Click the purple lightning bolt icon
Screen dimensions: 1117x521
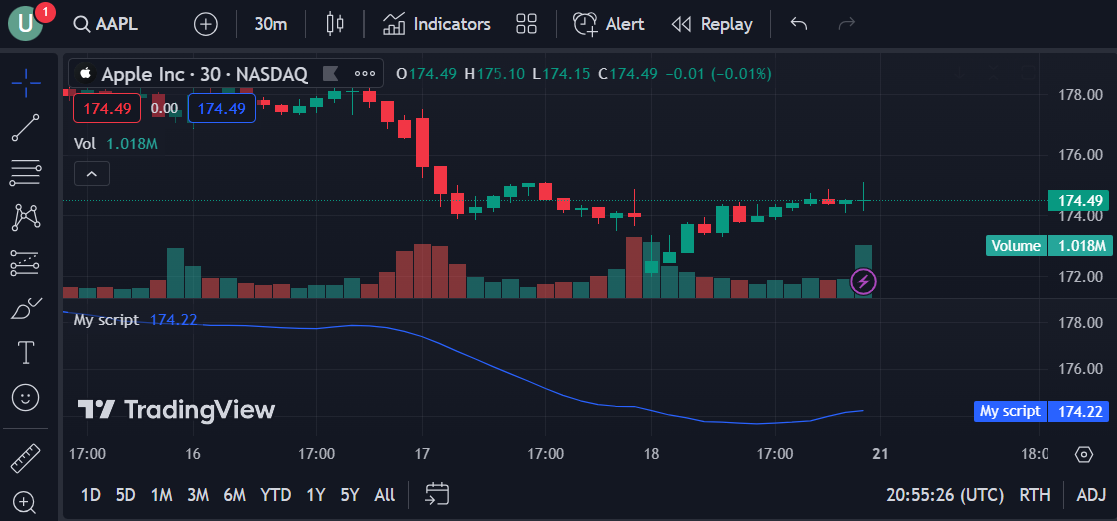click(x=863, y=282)
